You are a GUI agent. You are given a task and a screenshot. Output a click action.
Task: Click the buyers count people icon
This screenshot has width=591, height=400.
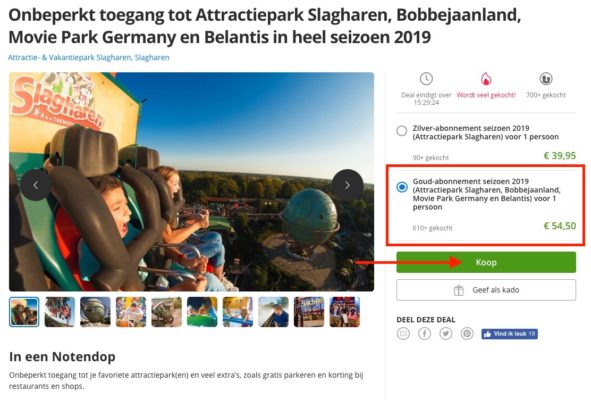[546, 79]
